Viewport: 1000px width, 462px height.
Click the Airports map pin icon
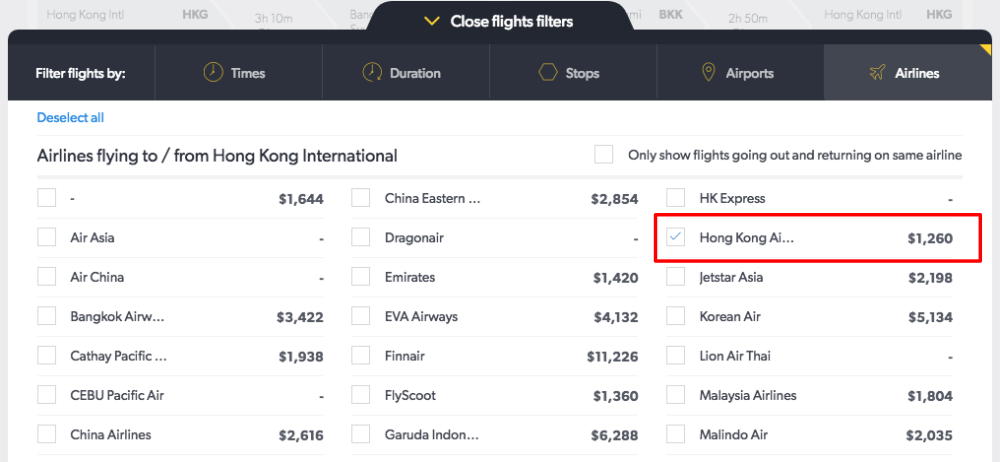point(708,72)
